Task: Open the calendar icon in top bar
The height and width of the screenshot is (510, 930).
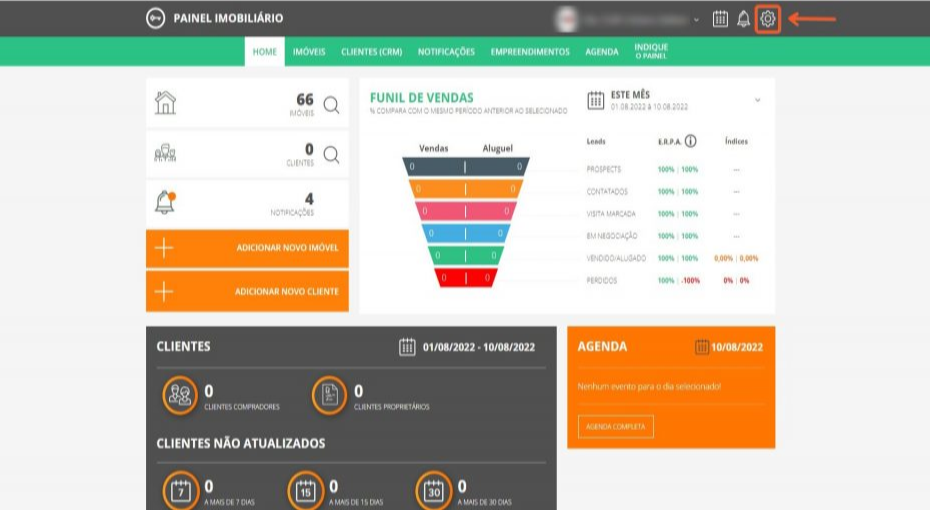Action: pos(720,19)
